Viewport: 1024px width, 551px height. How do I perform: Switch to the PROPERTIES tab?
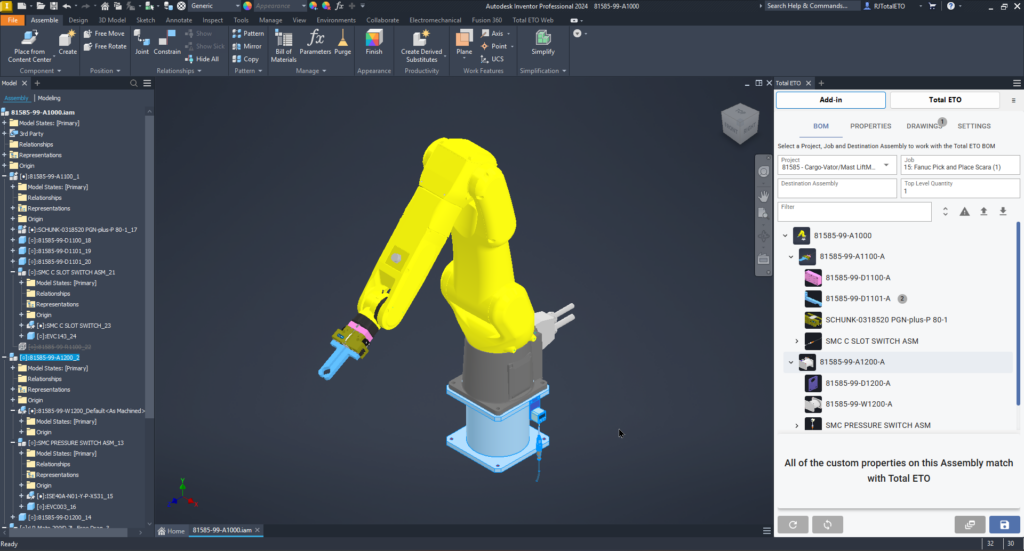click(871, 126)
